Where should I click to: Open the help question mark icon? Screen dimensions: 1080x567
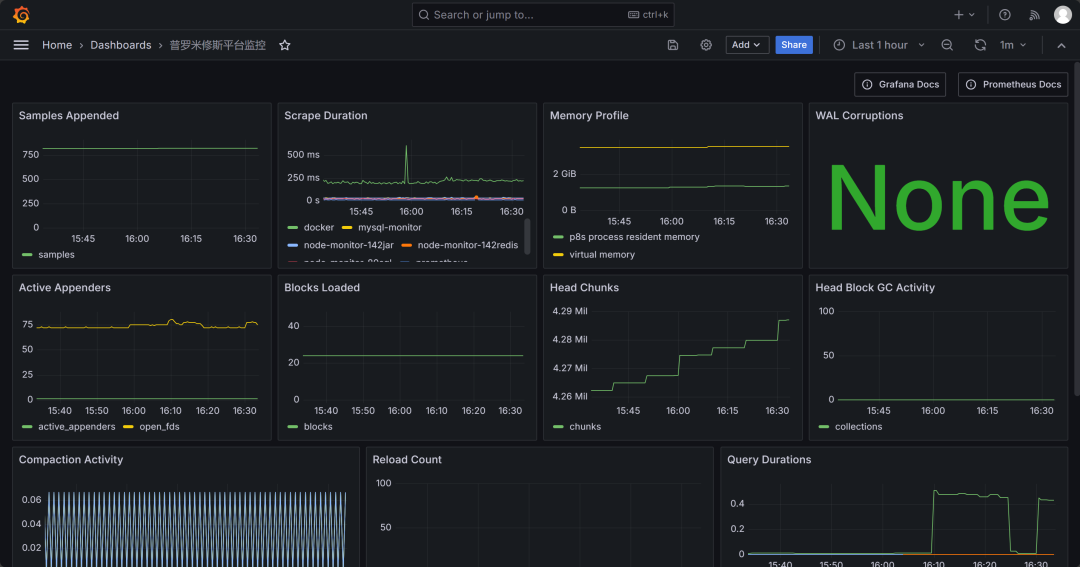1005,14
